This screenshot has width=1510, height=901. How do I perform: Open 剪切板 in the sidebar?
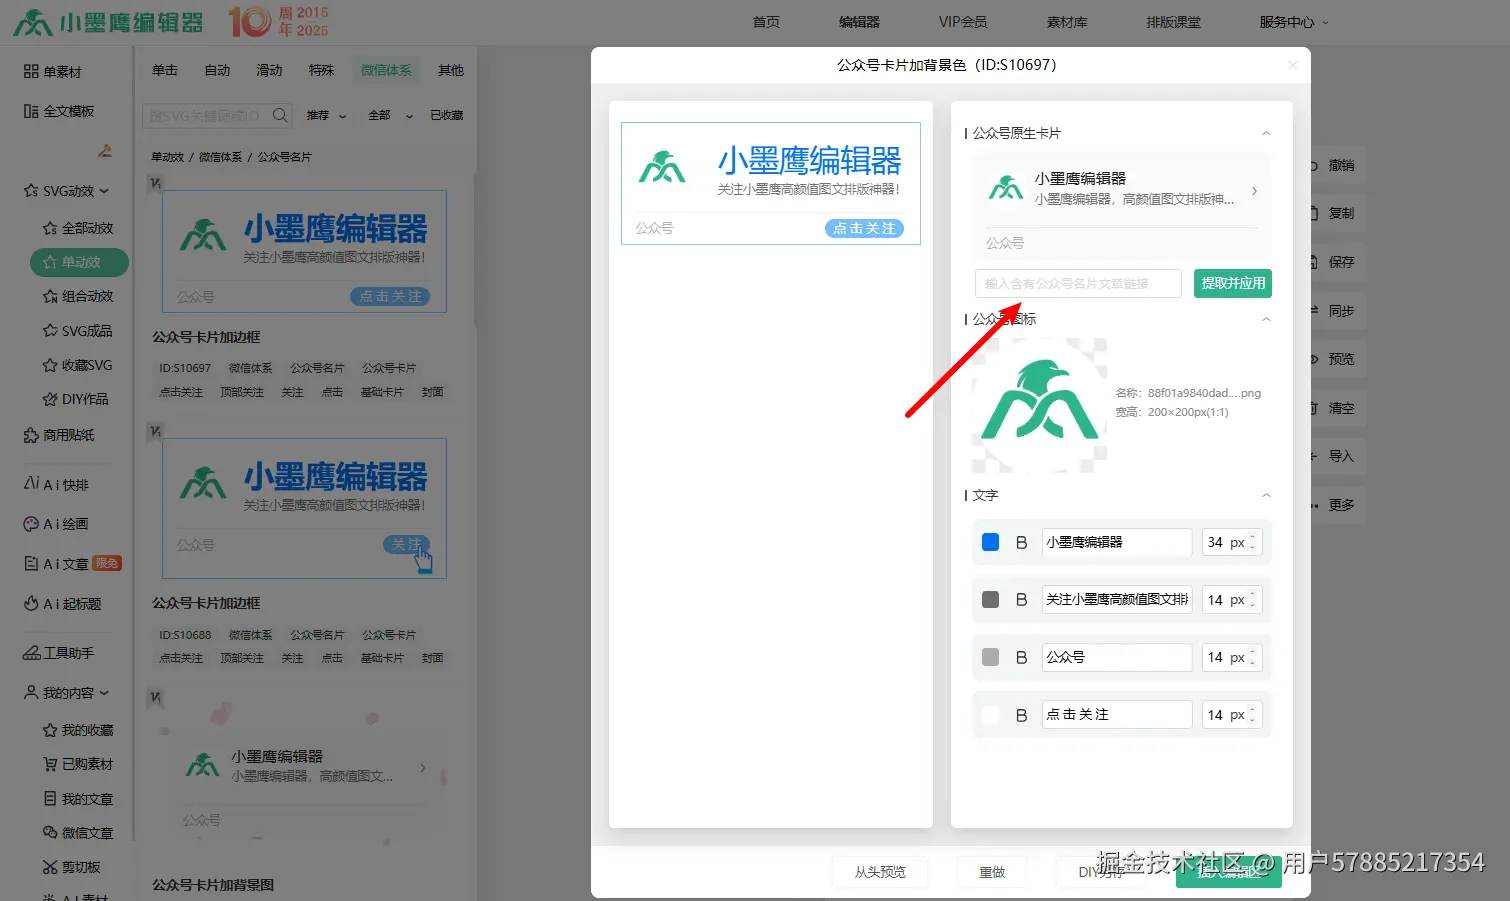pyautogui.click(x=71, y=867)
